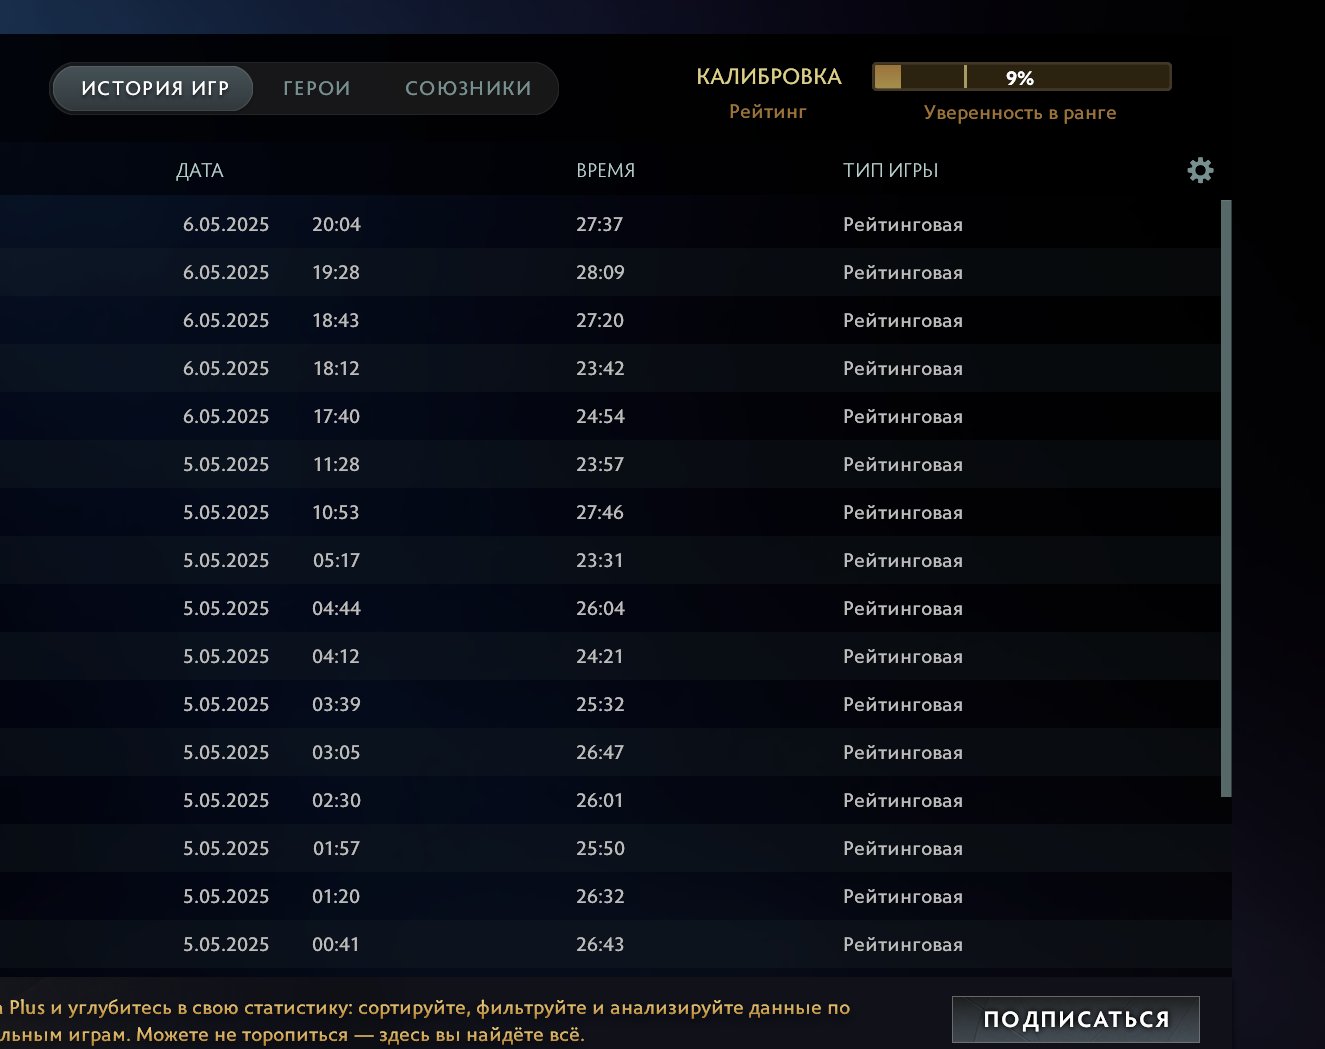This screenshot has width=1325, height=1049.
Task: Switch to the ГЕРОИ tab
Action: point(316,88)
